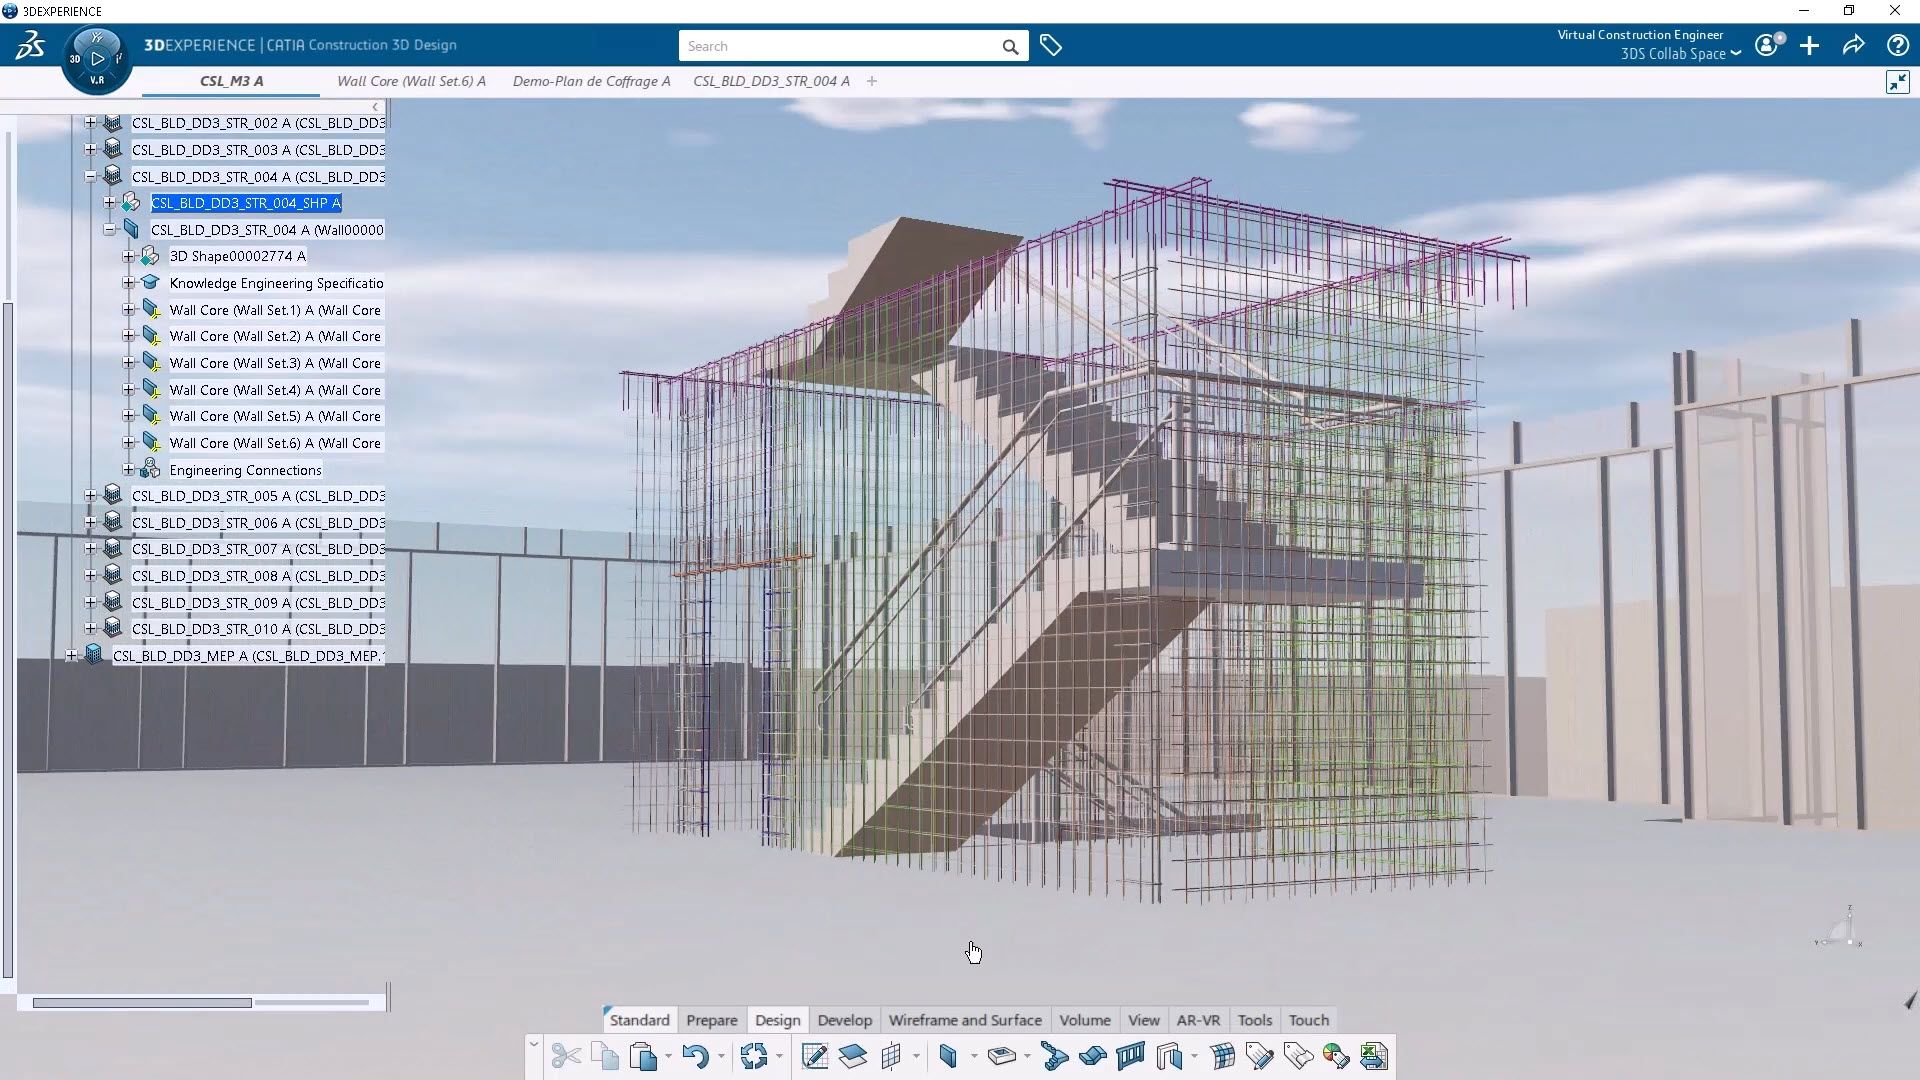Image resolution: width=1920 pixels, height=1080 pixels.
Task: Open the compass play button
Action: [97, 59]
